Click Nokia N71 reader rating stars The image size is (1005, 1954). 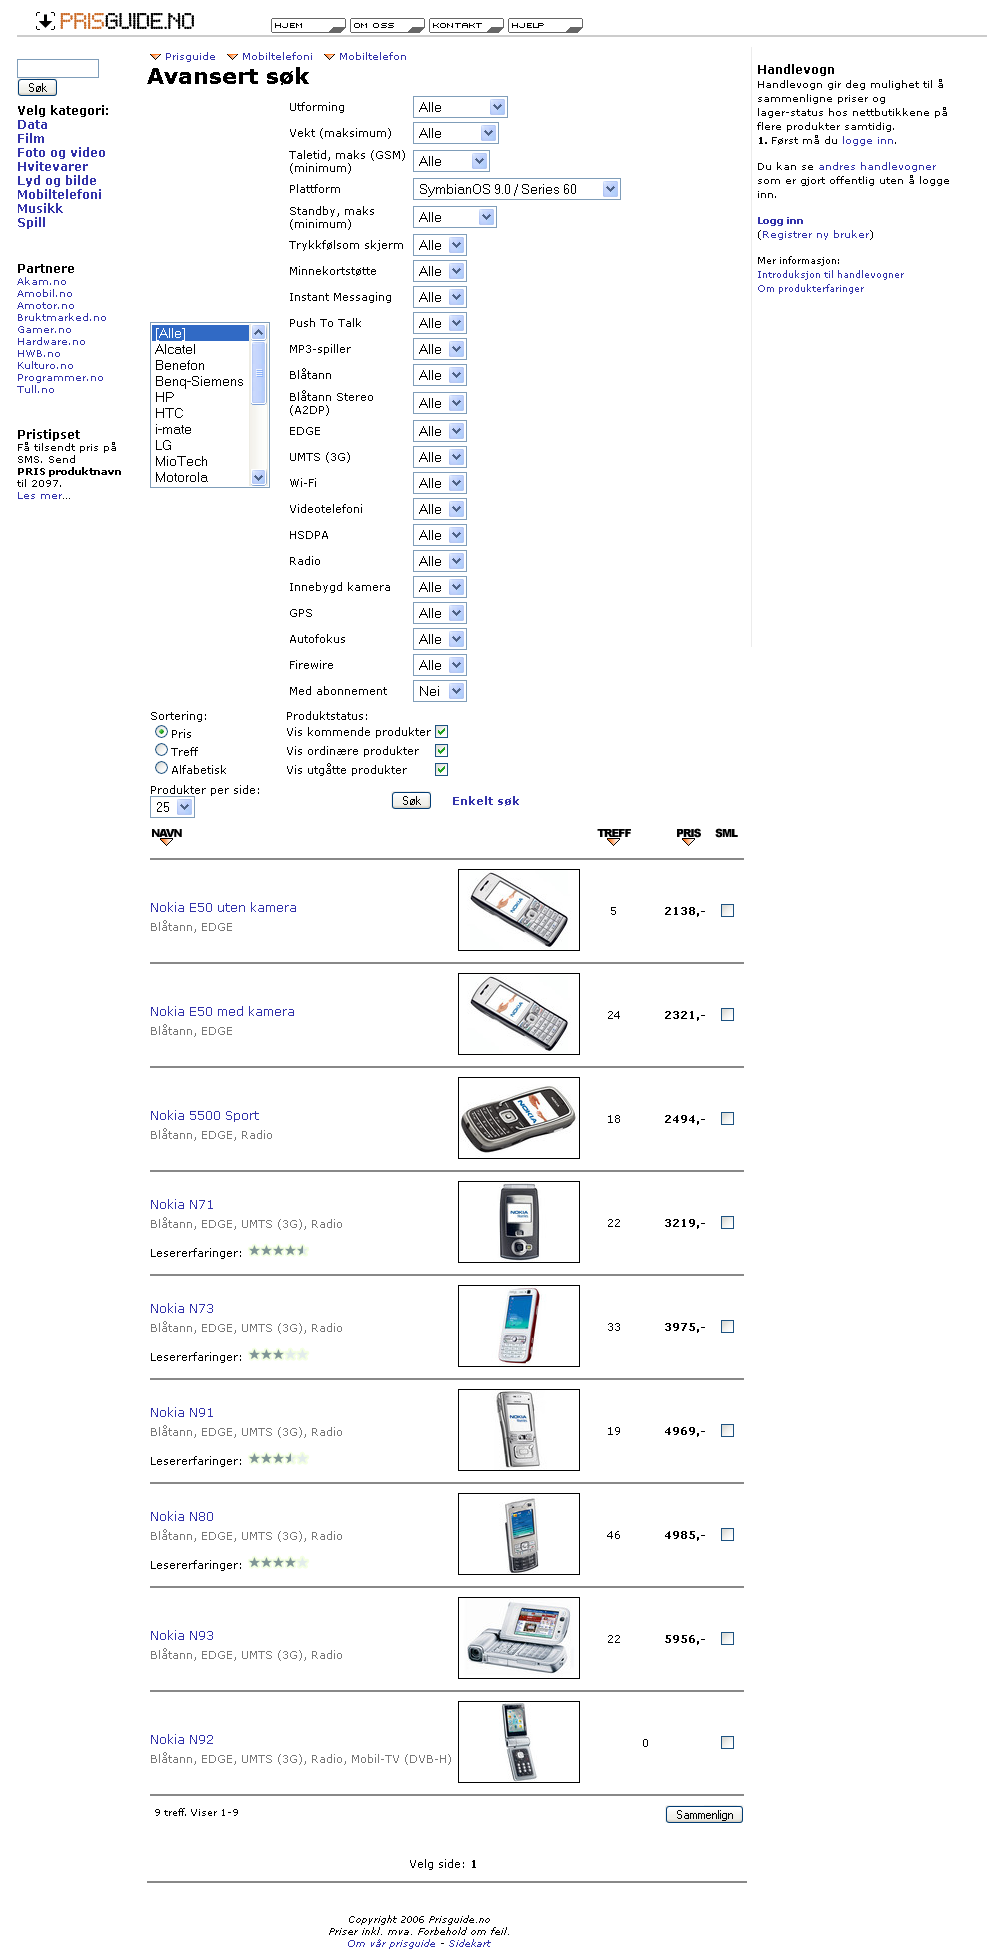click(x=278, y=1251)
